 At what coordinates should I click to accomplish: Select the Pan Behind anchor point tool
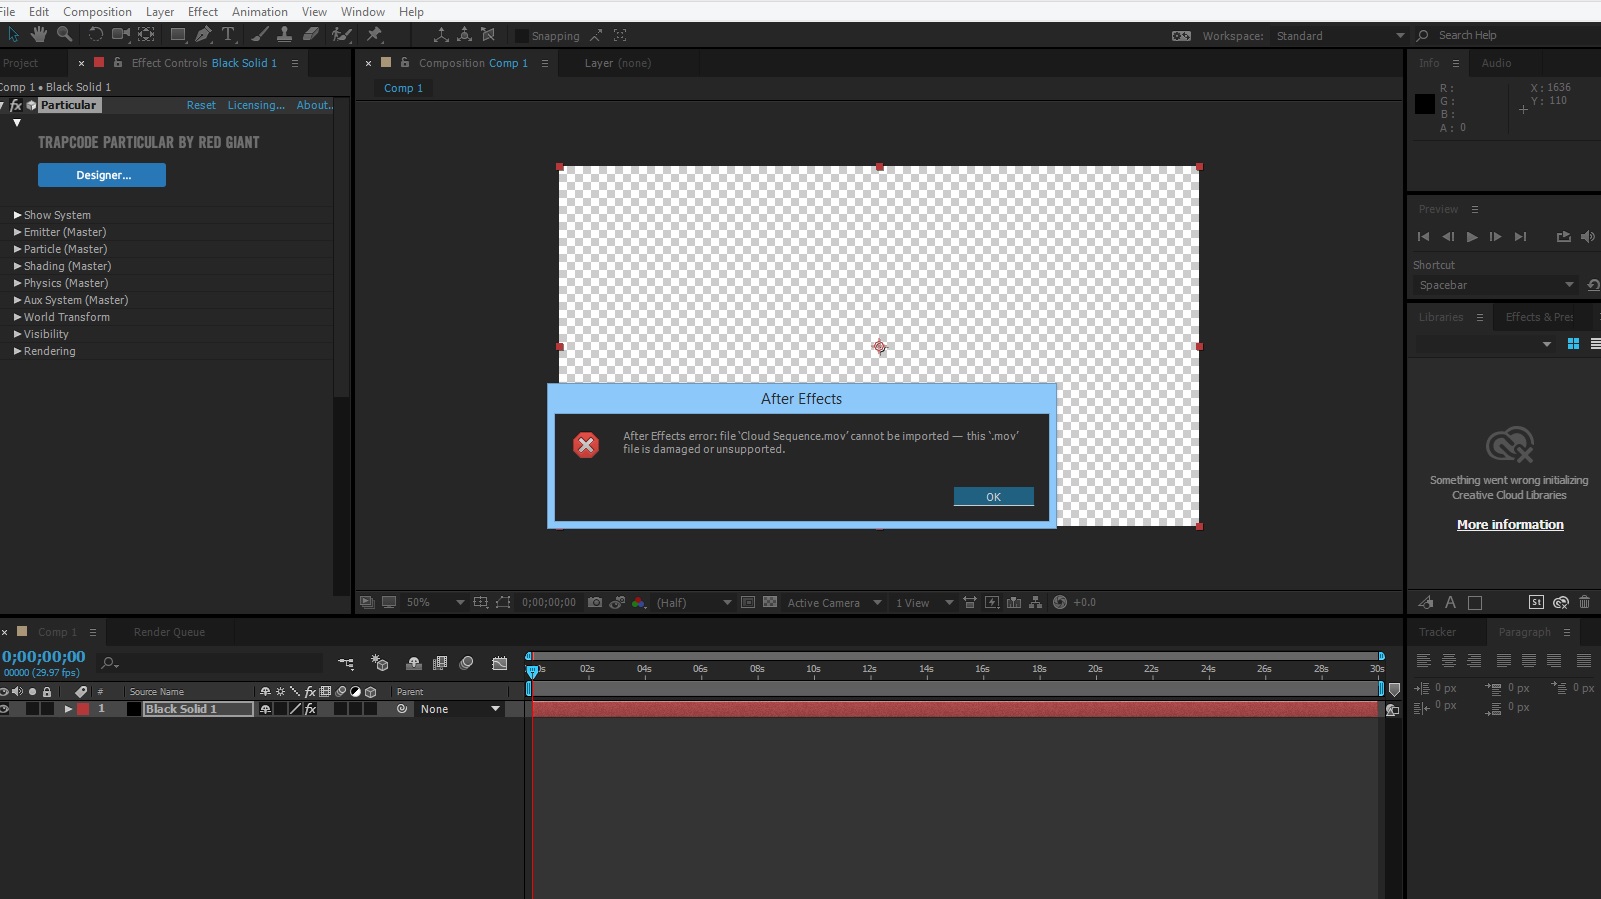pos(147,35)
